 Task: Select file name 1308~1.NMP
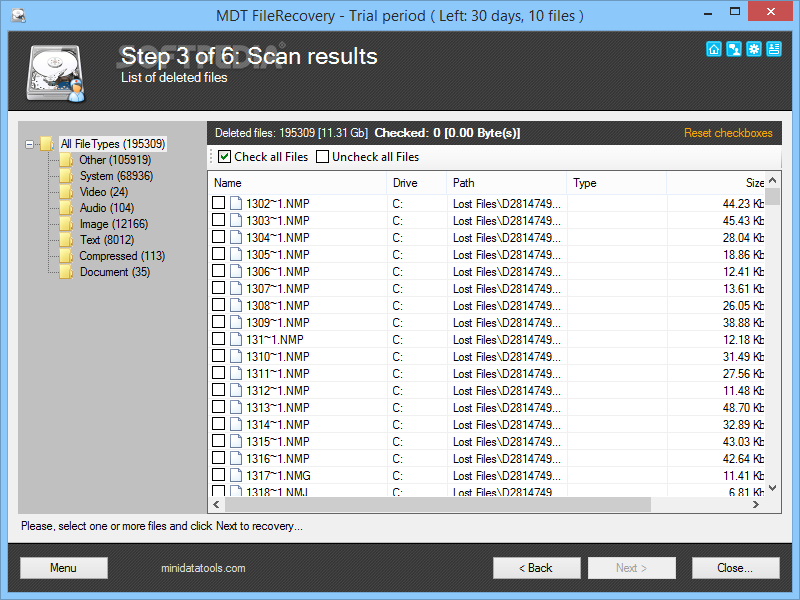[278, 306]
